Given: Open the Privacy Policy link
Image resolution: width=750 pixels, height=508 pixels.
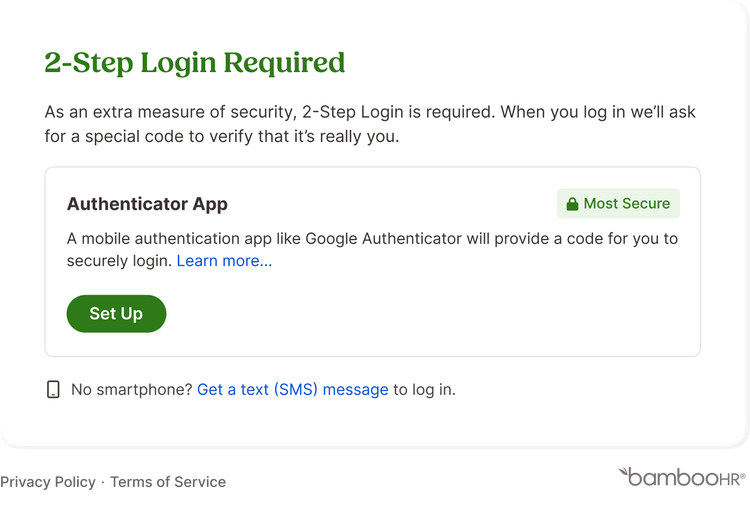Looking at the screenshot, I should pos(48,482).
